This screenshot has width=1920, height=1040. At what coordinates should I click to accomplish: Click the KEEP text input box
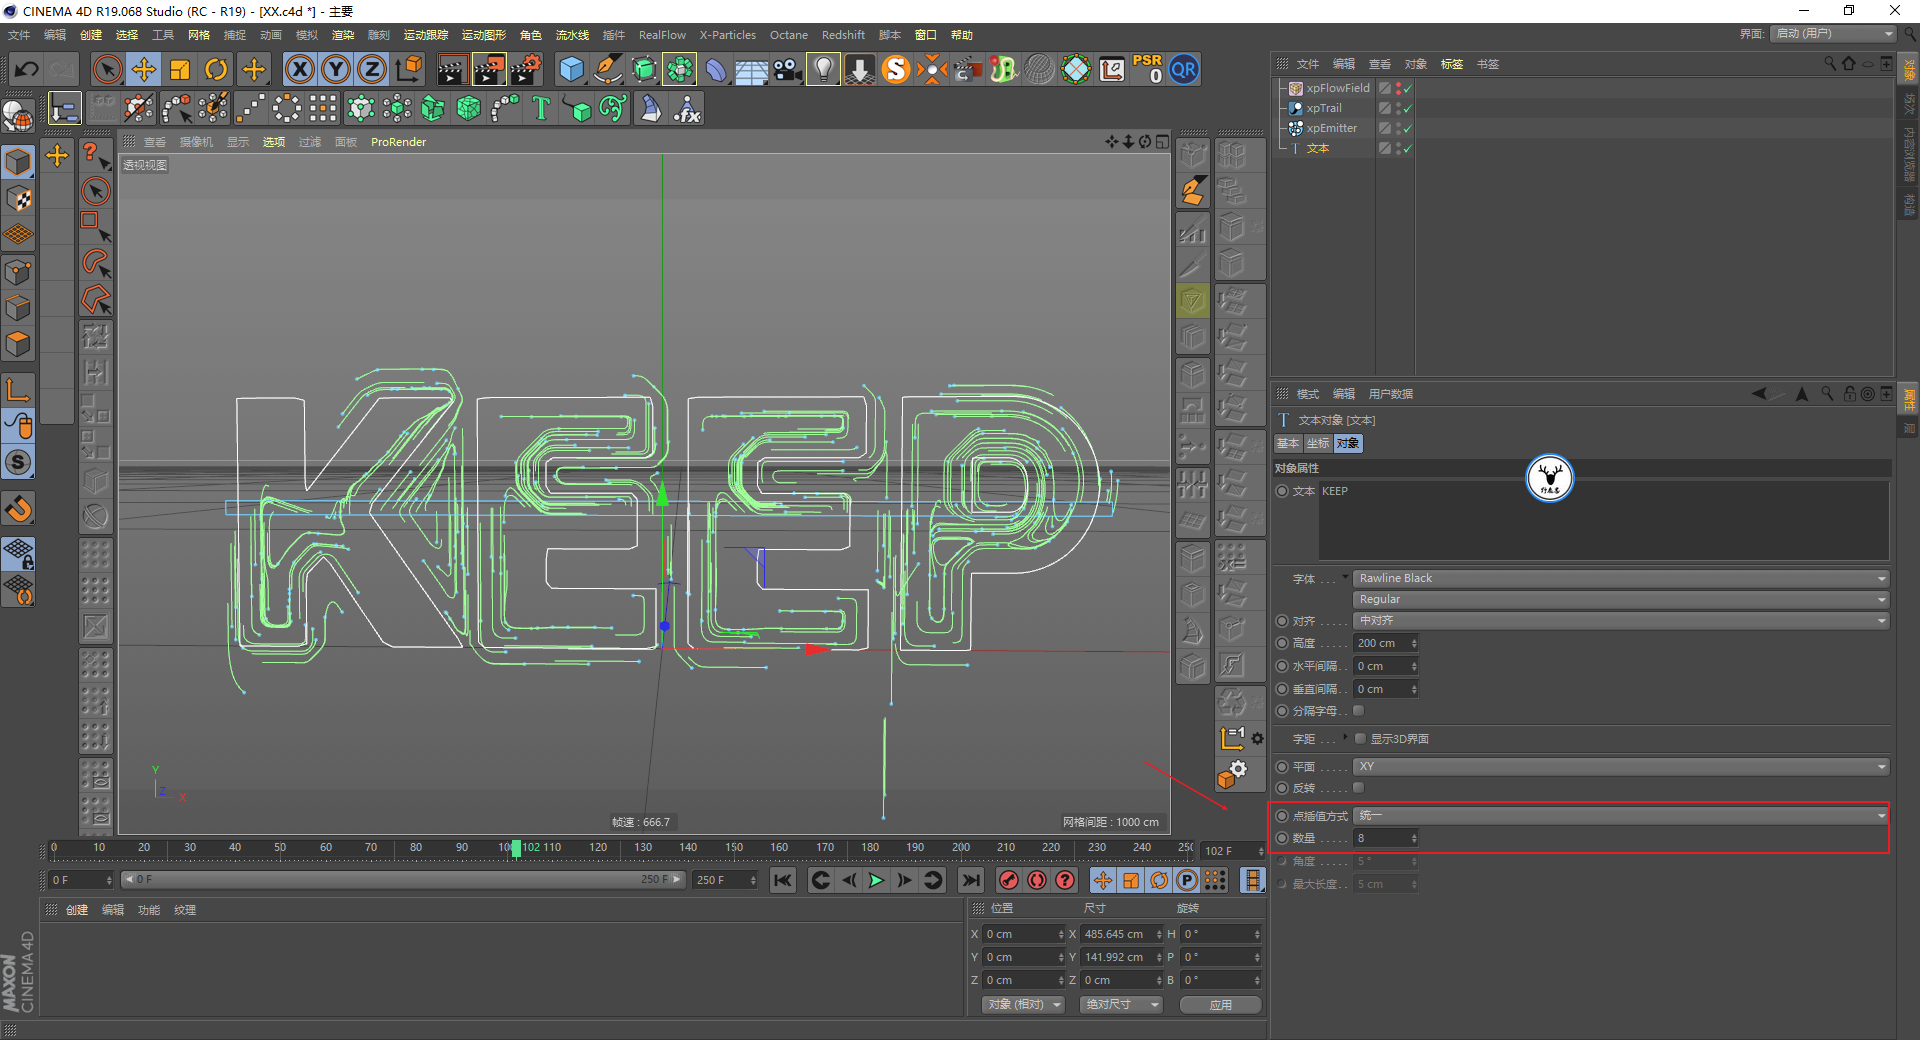pos(1603,521)
